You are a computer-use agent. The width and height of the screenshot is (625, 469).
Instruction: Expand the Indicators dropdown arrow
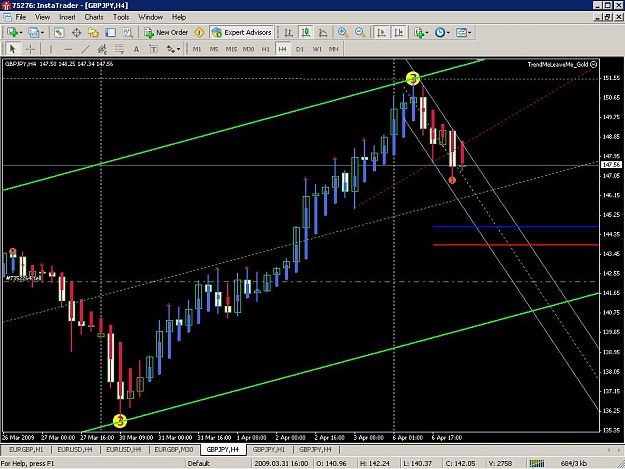[x=427, y=33]
